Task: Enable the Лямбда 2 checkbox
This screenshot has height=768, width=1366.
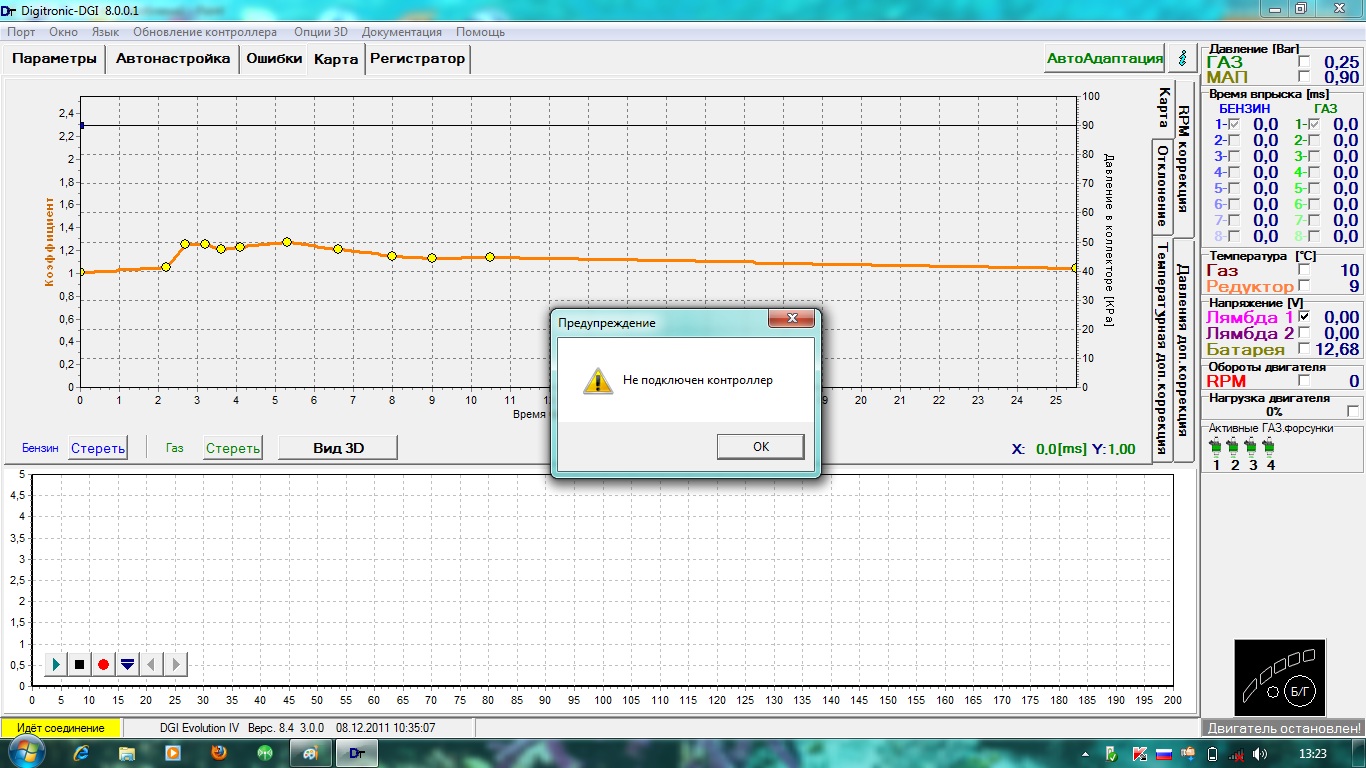Action: pyautogui.click(x=1303, y=332)
